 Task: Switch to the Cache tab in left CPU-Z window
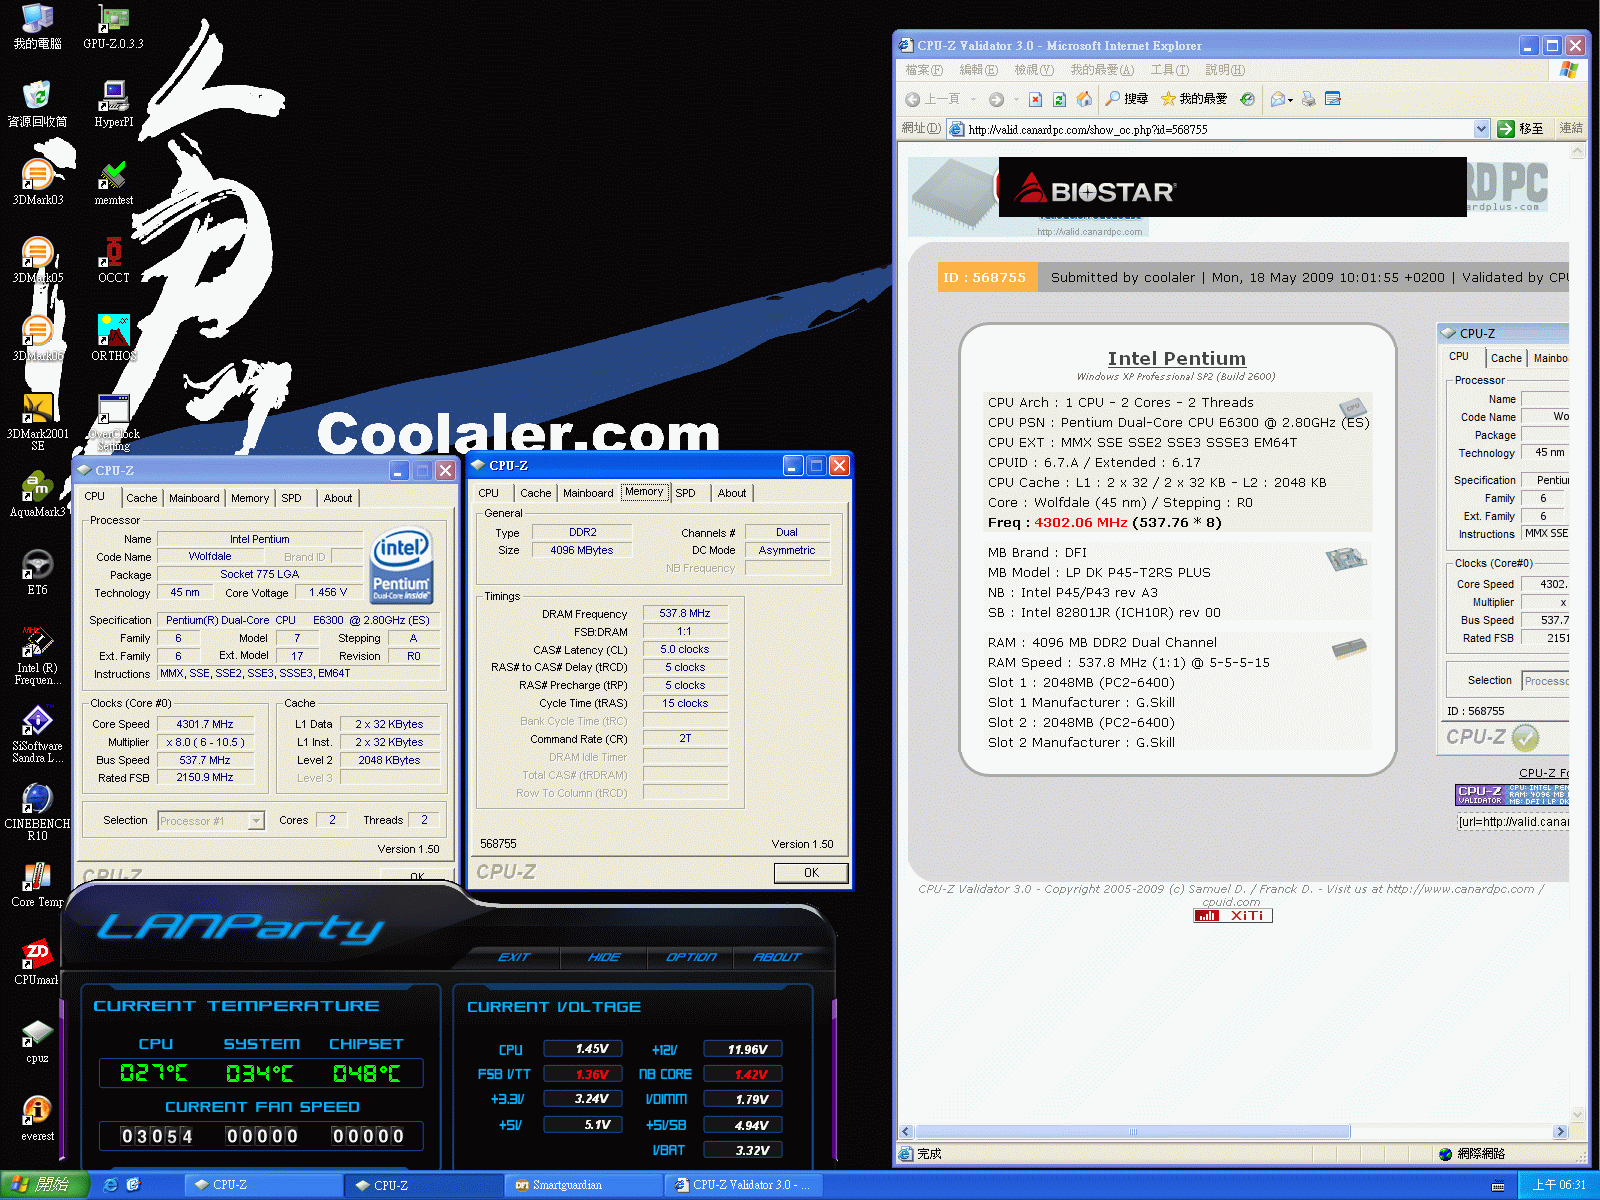[x=141, y=498]
